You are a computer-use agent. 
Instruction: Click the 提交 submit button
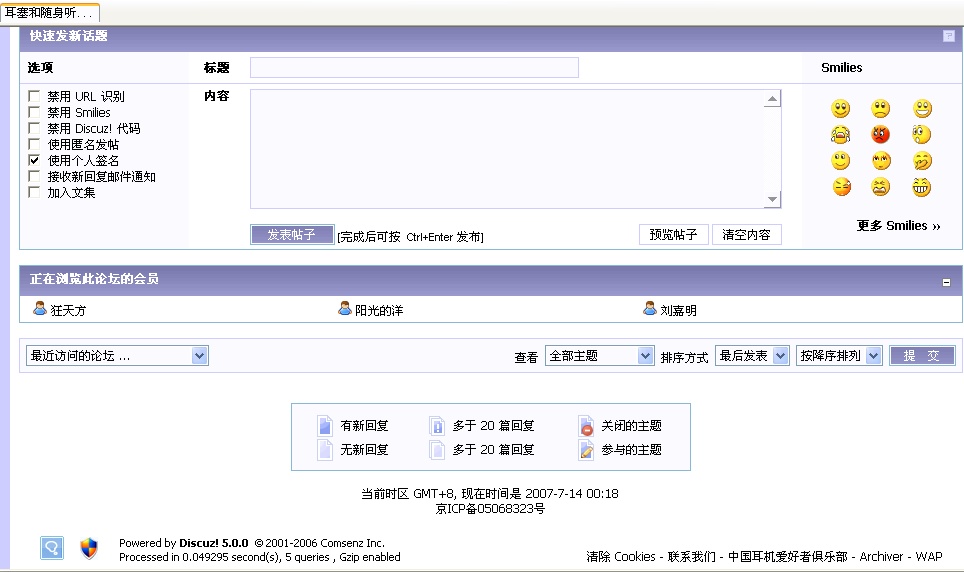click(x=922, y=356)
